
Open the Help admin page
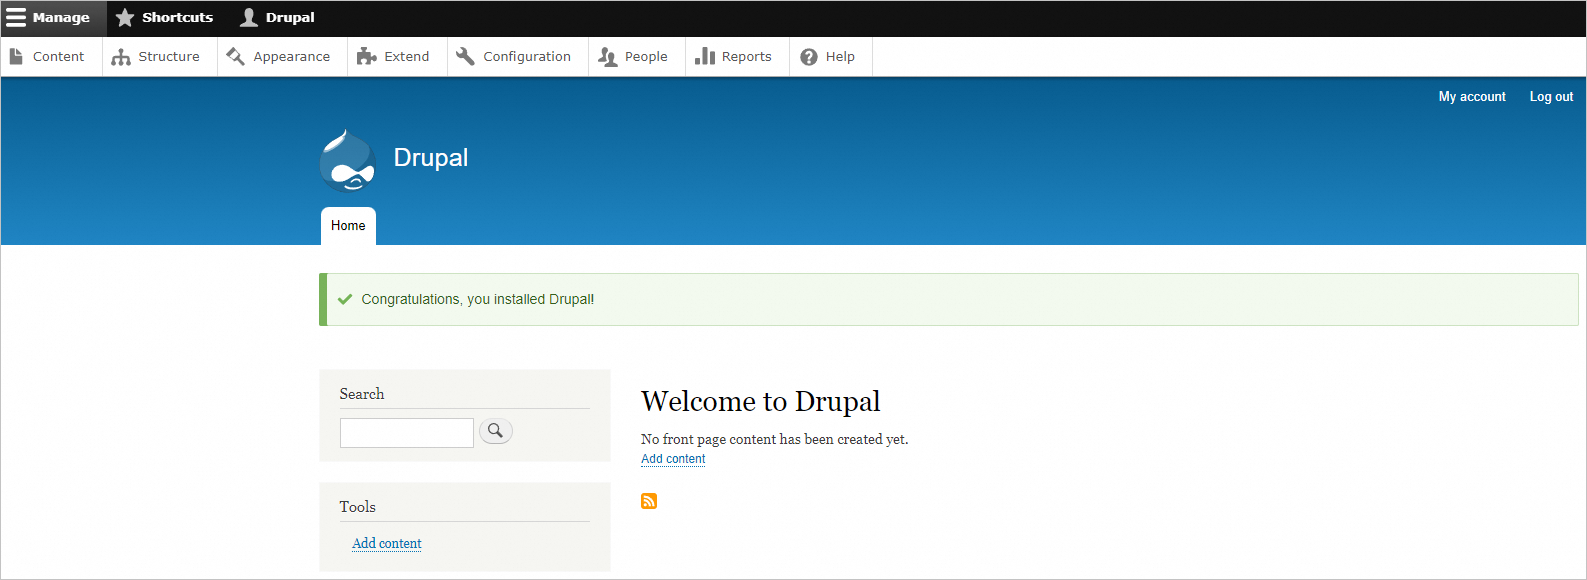click(830, 57)
